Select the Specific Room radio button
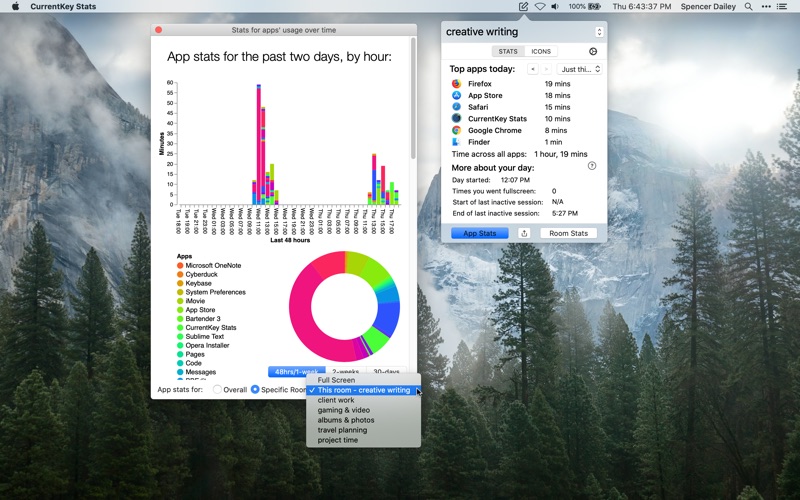Viewport: 800px width, 500px height. tap(255, 389)
